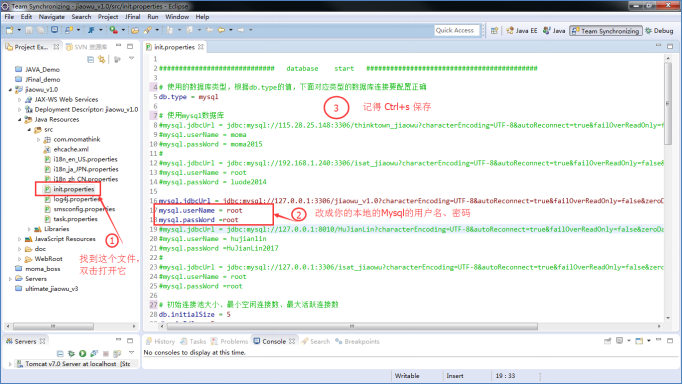683x385 pixels.
Task: Switch to Debug perspective
Action: point(659,30)
